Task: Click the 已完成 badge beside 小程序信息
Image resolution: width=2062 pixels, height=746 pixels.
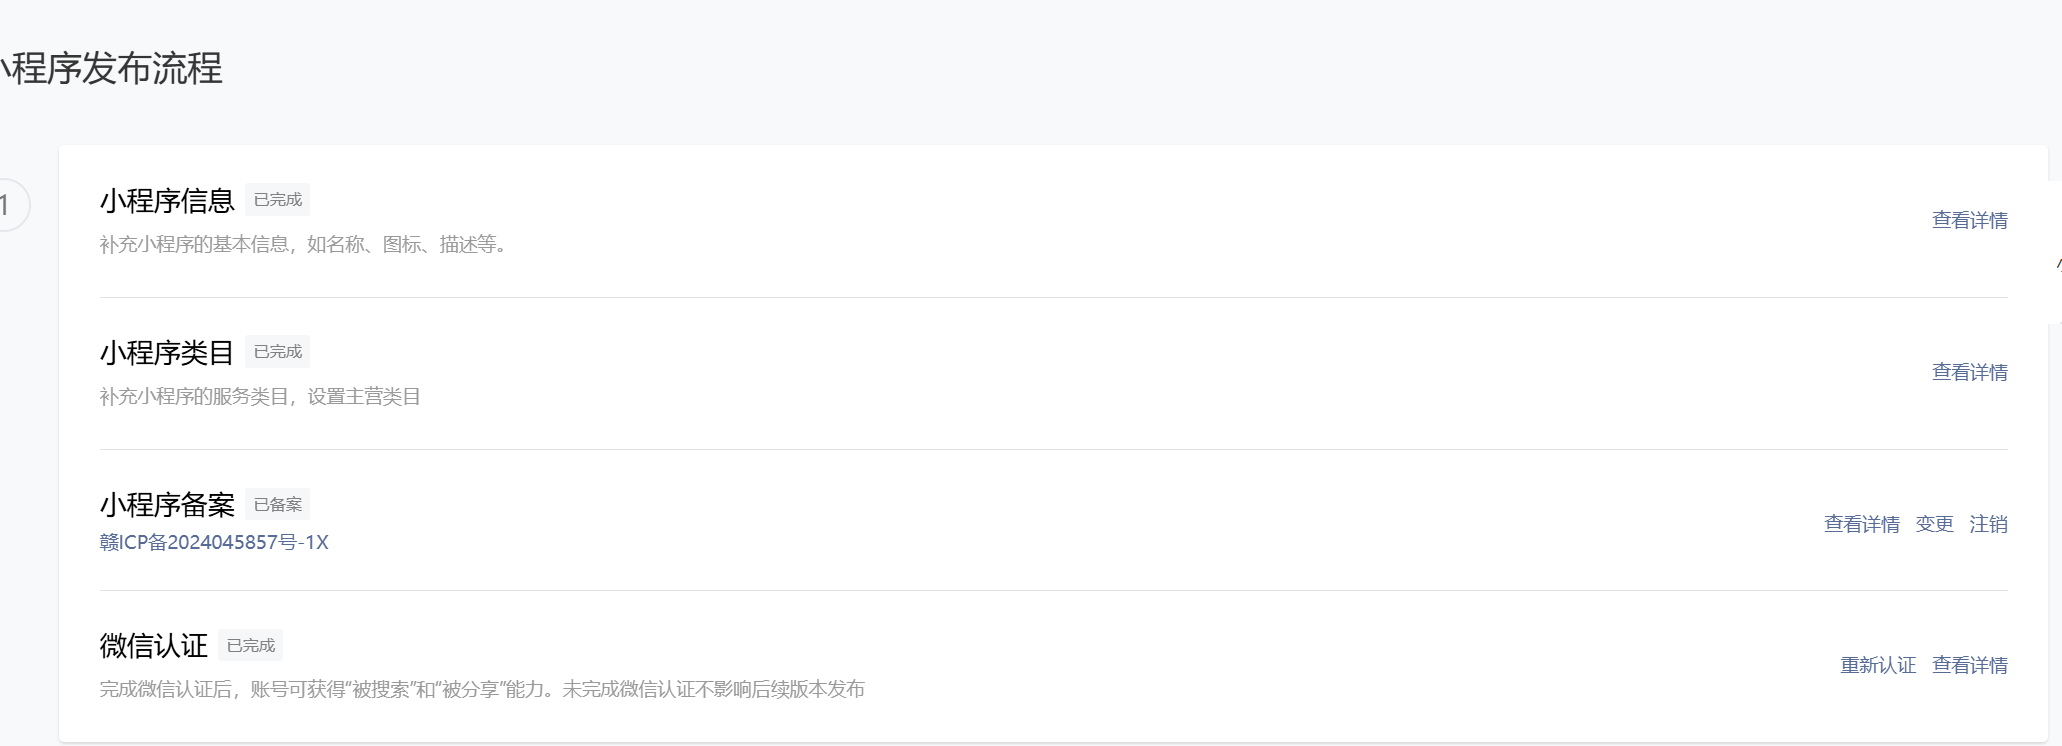Action: pos(277,200)
